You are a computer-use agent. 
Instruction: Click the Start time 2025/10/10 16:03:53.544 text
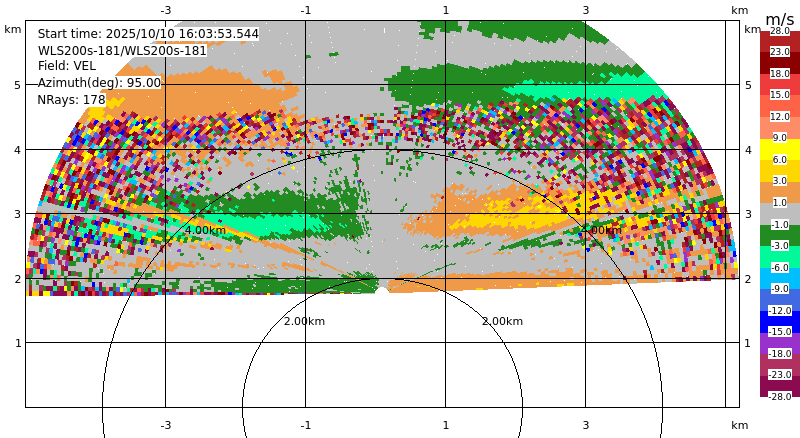pos(148,34)
